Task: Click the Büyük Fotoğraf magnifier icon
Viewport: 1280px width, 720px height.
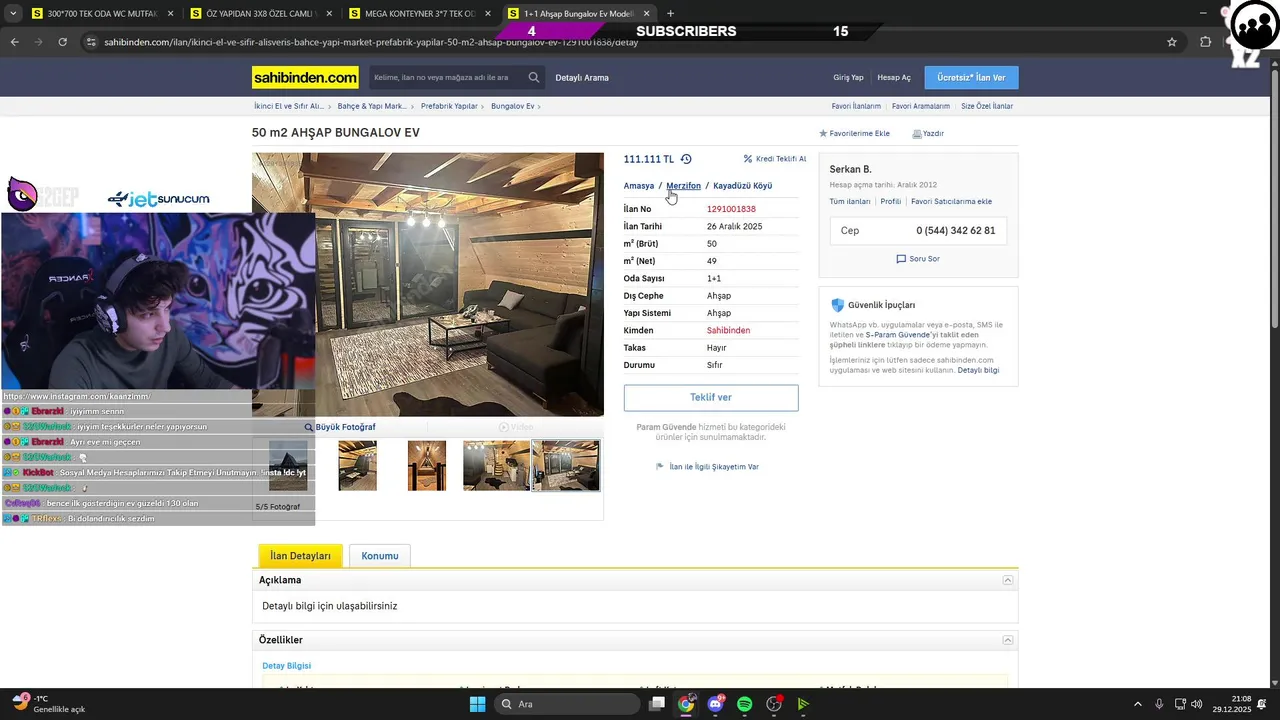Action: 309,427
